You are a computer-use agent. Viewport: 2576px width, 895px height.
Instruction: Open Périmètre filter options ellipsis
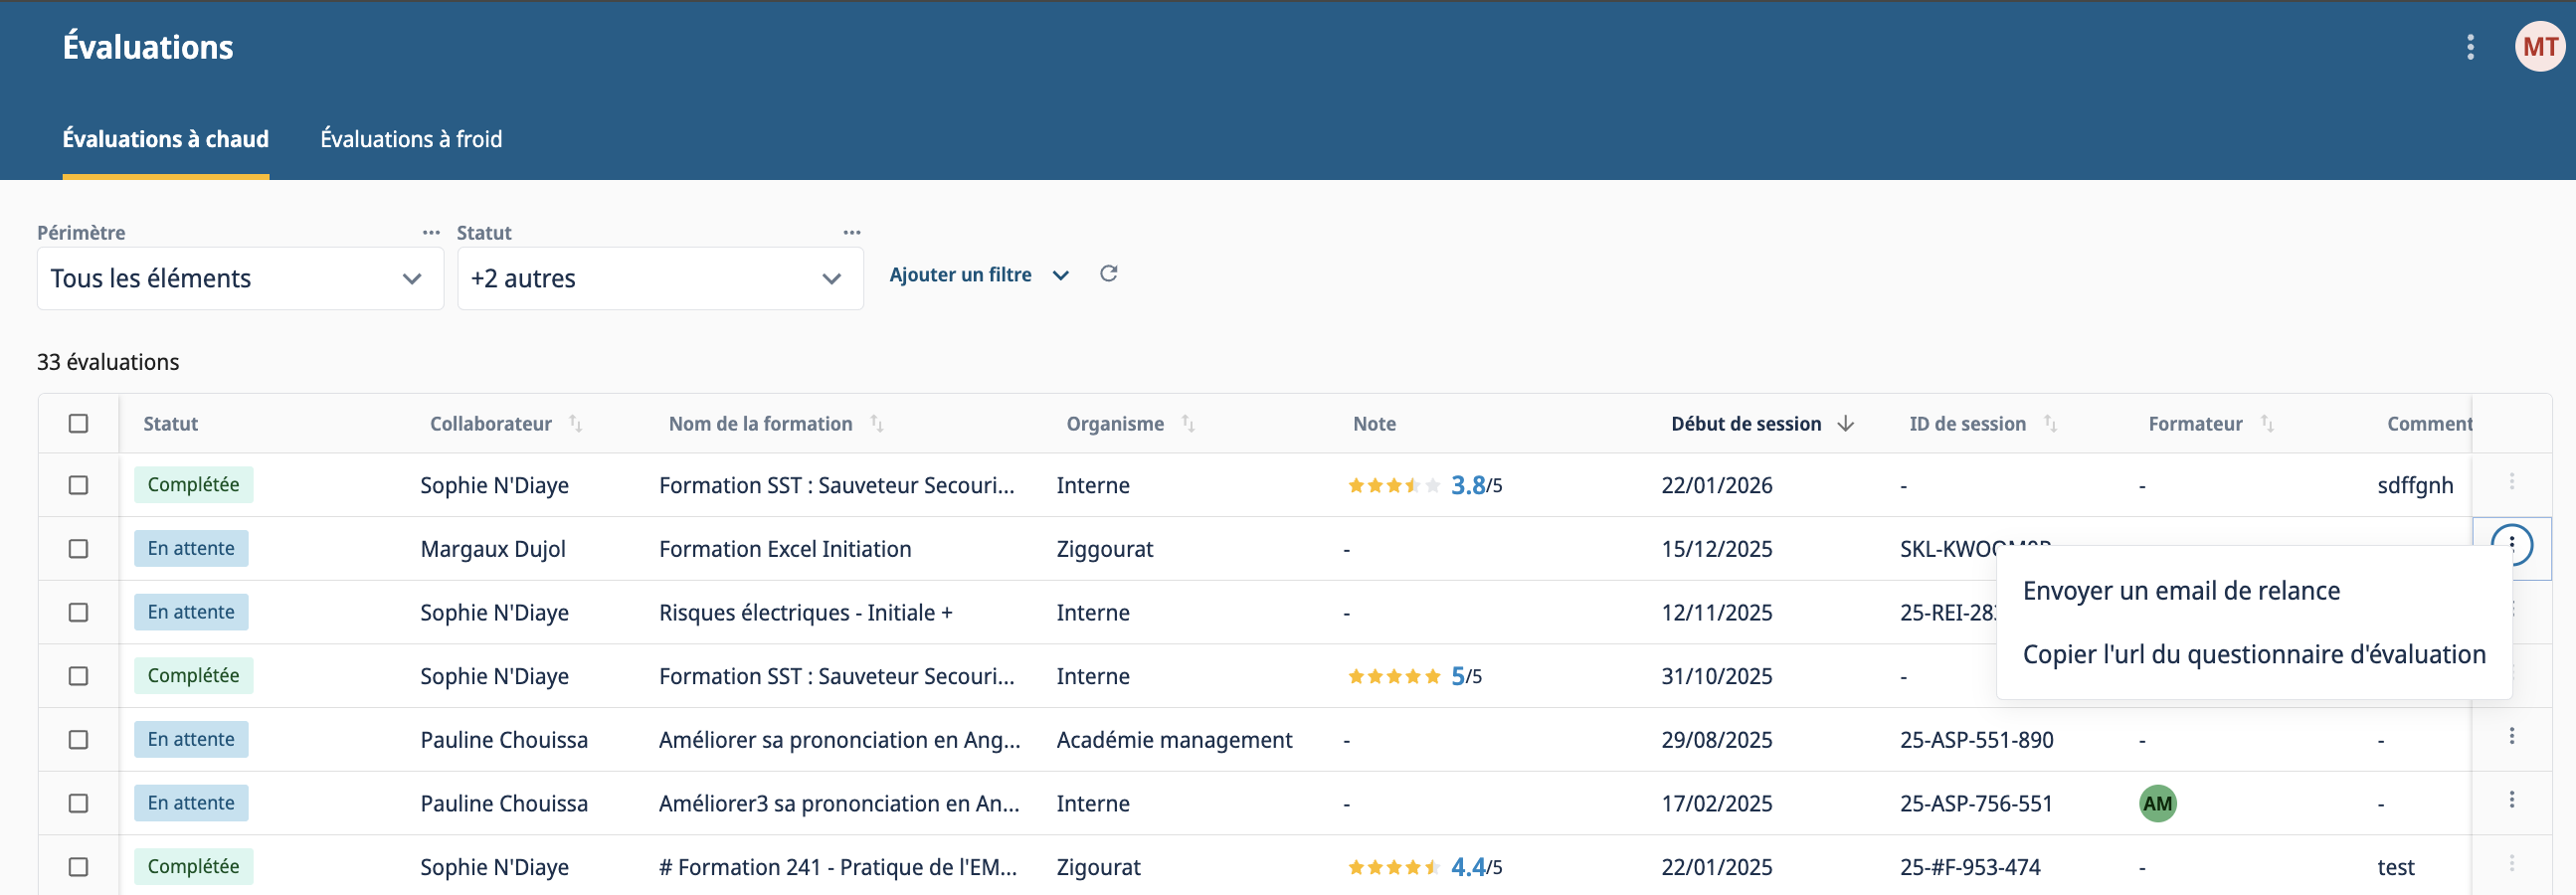[x=431, y=232]
